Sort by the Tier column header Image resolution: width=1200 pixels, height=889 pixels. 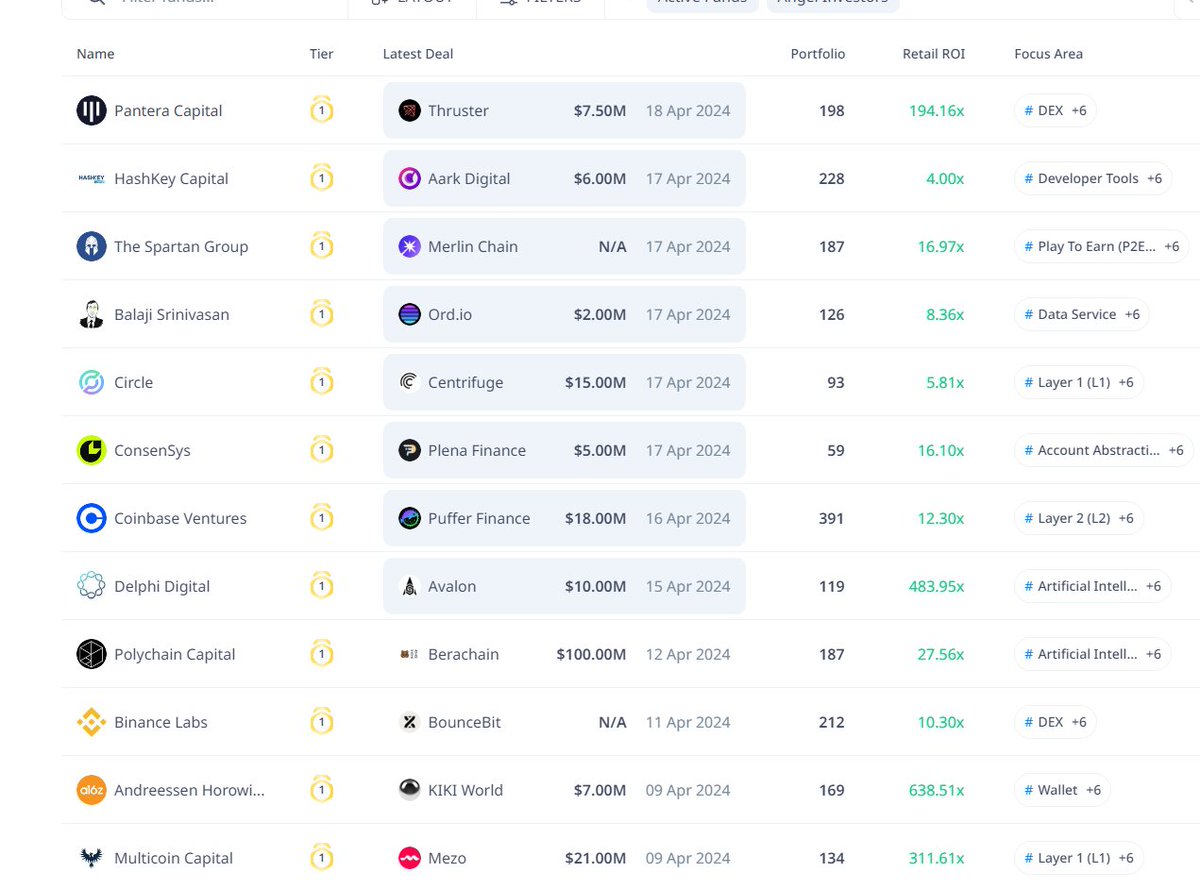pos(321,54)
